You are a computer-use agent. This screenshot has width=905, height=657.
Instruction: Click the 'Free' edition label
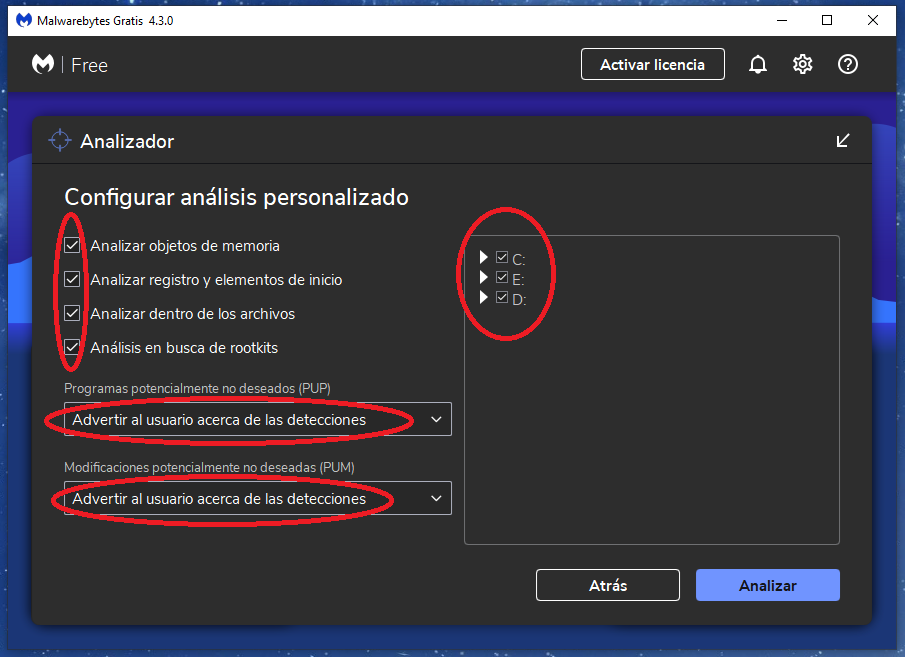point(89,65)
